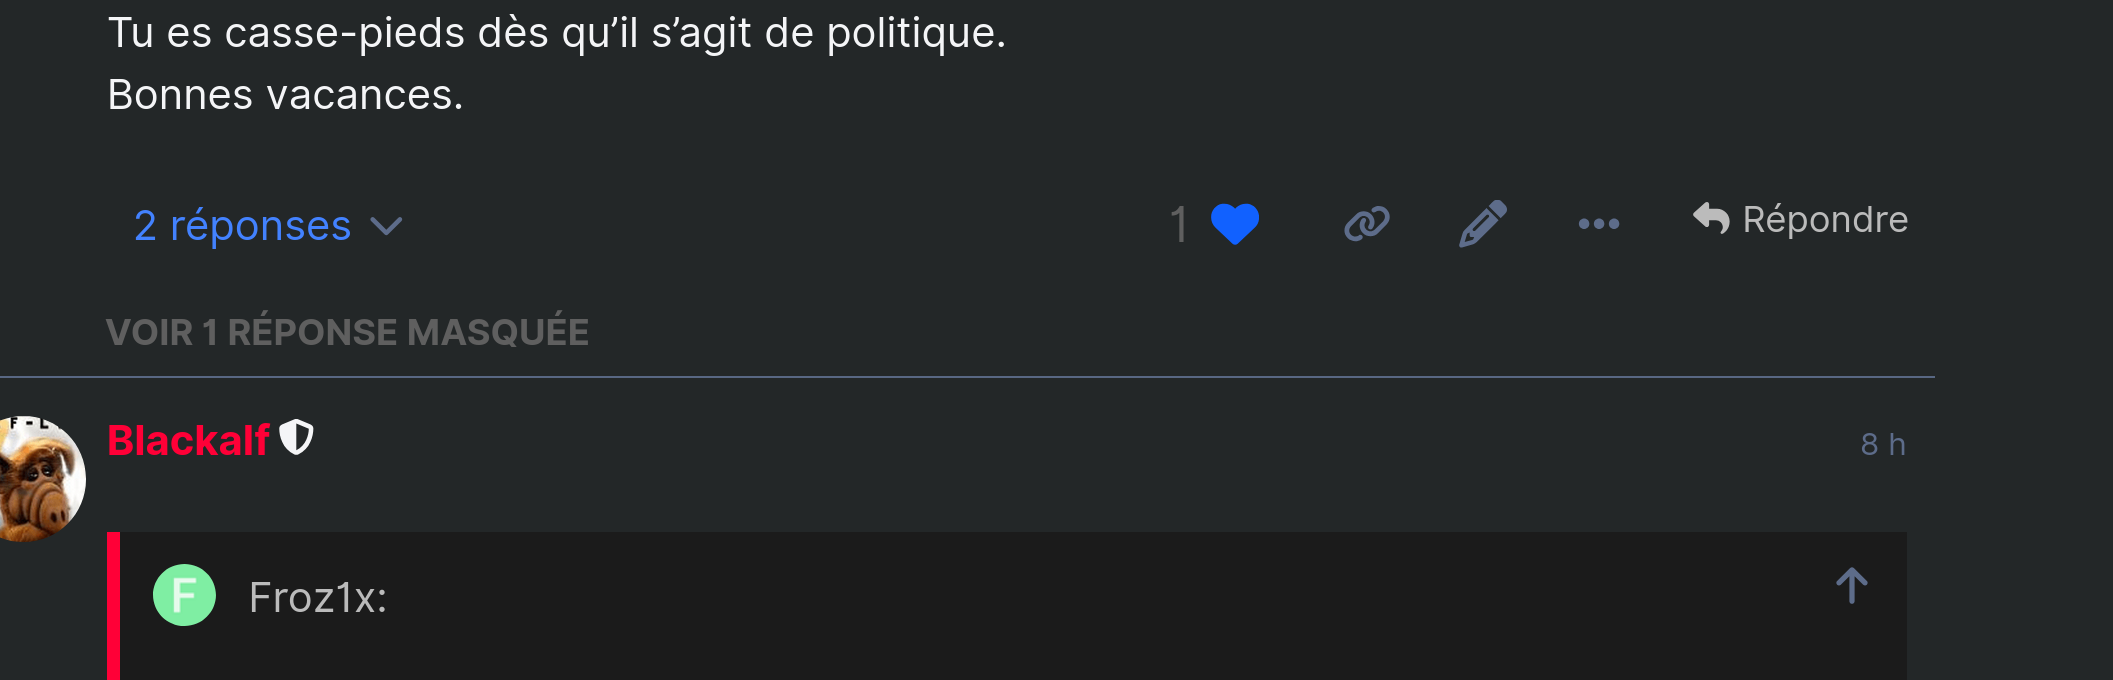This screenshot has height=680, width=2113.
Task: Select the Répondre reply label
Action: pos(1825,219)
